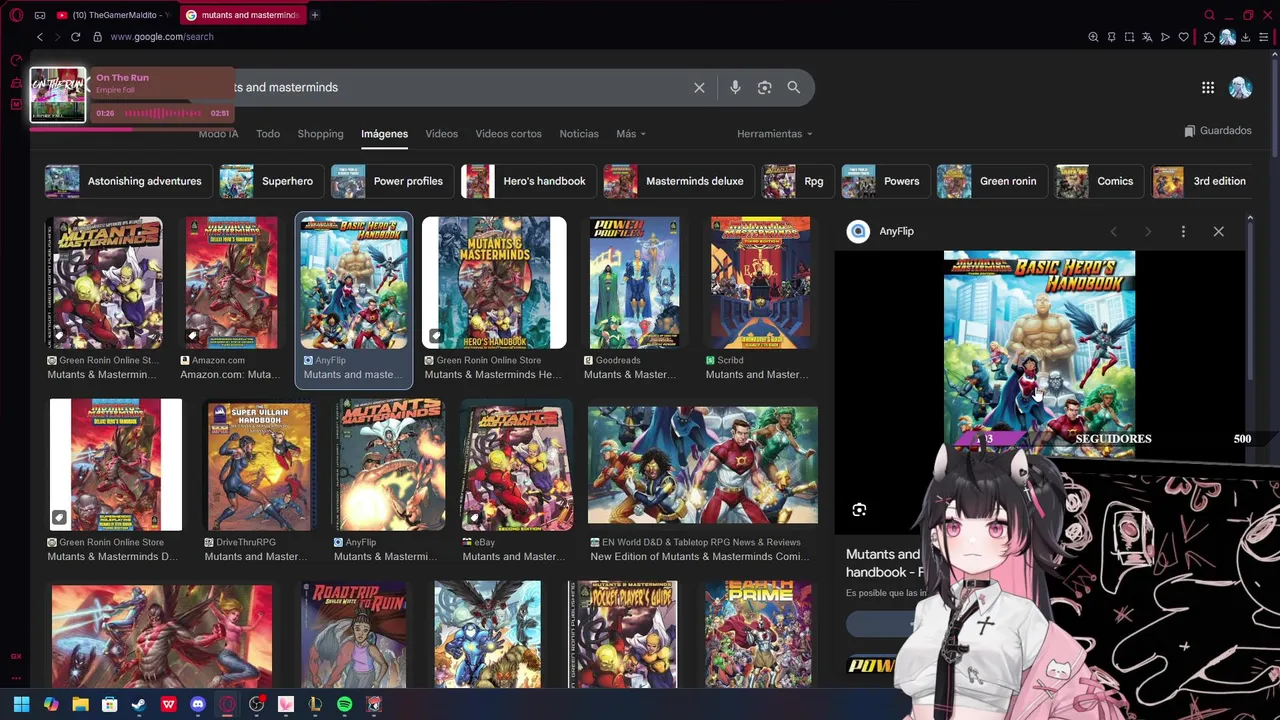
Task: Search by image with Google Lens camera
Action: (764, 88)
